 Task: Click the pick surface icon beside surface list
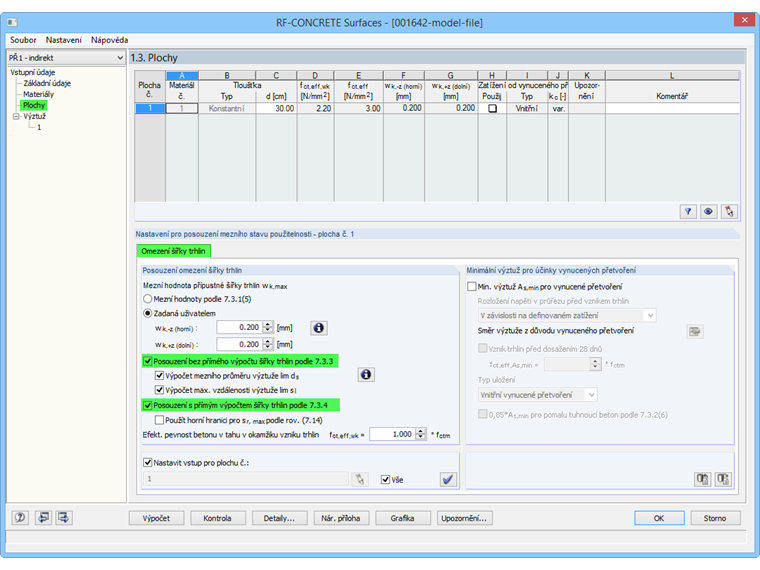pos(360,479)
